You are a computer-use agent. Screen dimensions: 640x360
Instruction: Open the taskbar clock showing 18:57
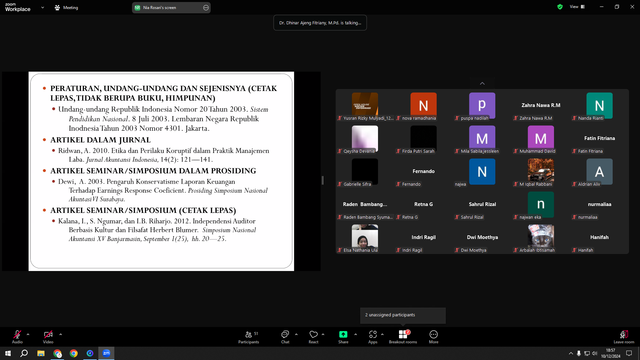pyautogui.click(x=611, y=353)
